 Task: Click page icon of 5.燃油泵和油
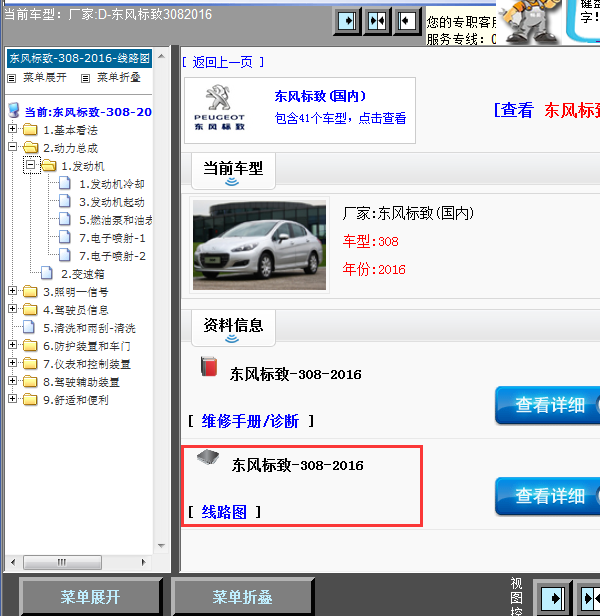[x=65, y=219]
